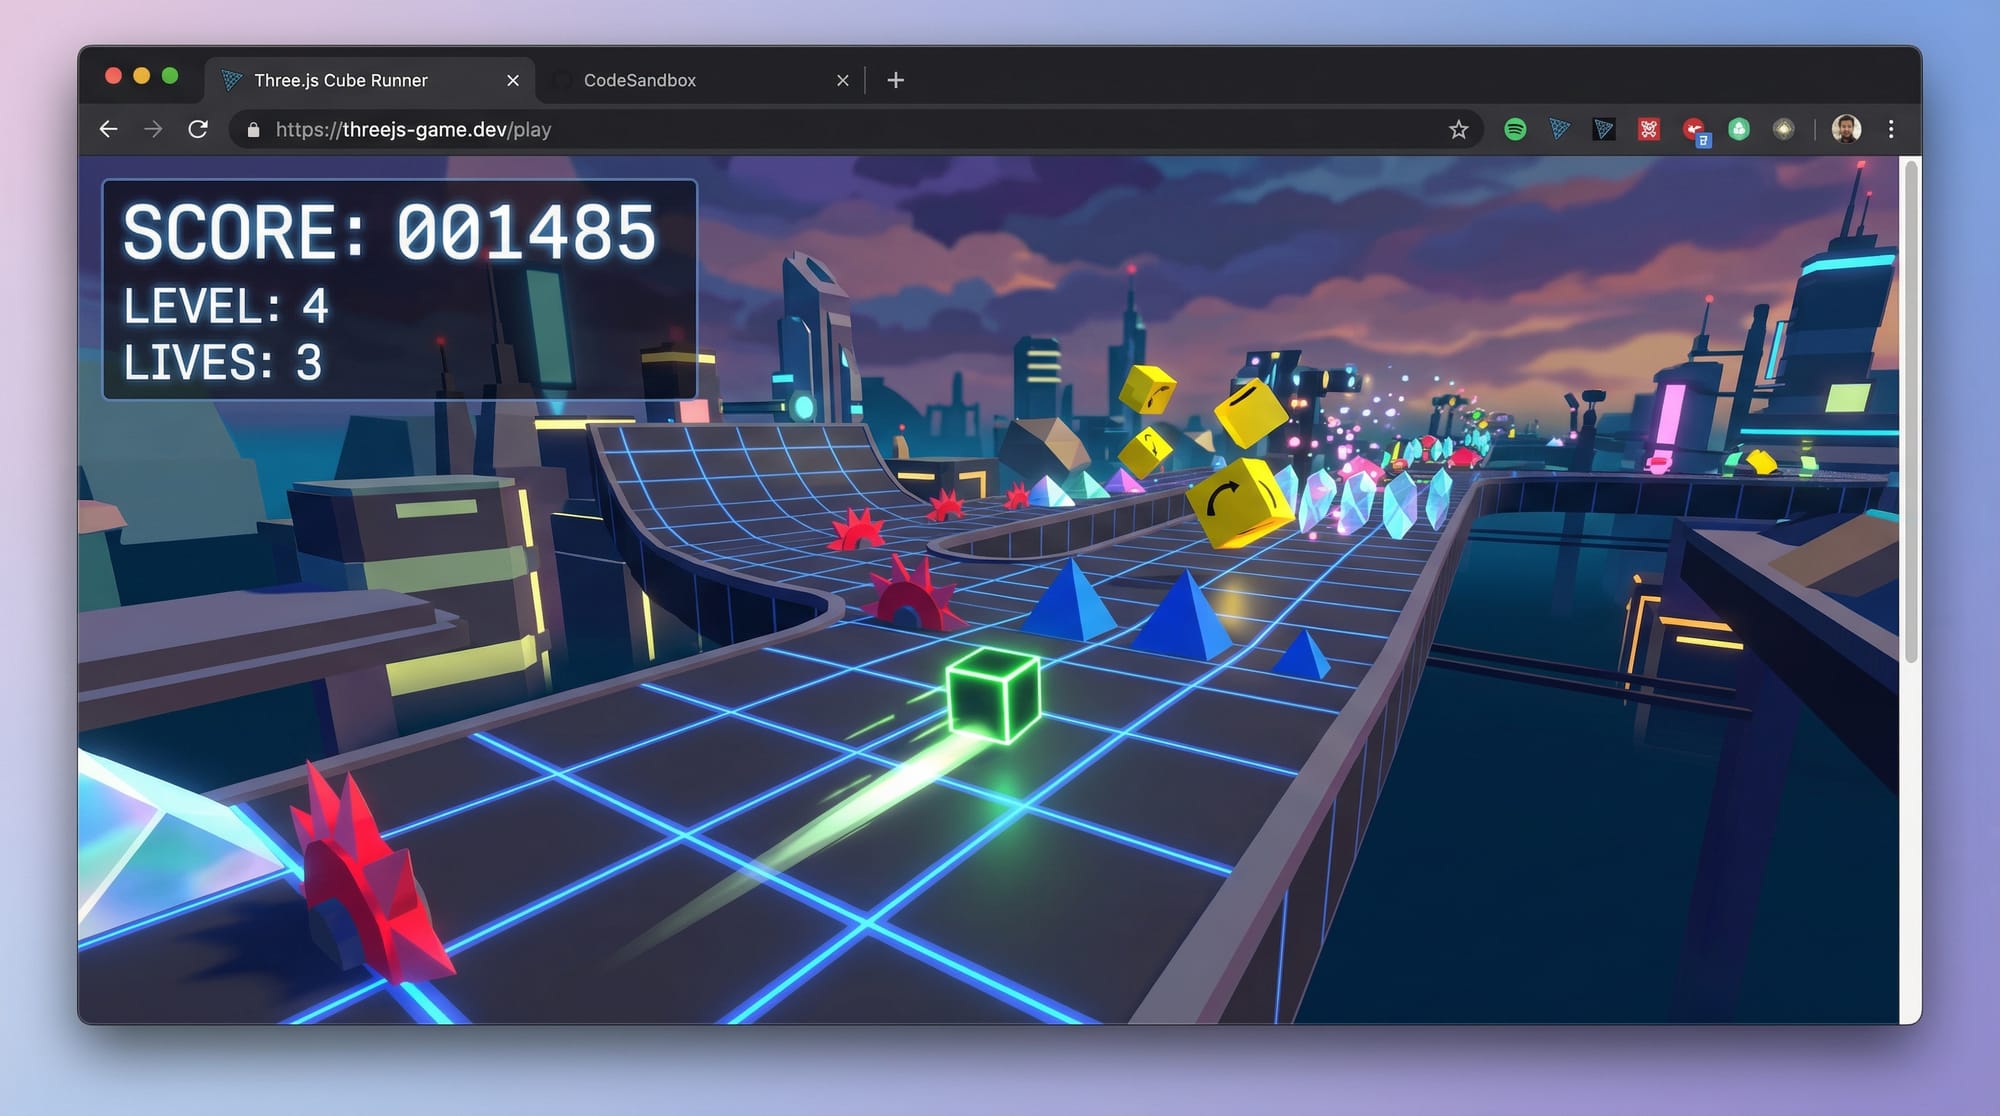Click the glowing orb extension icon
The height and width of the screenshot is (1116, 2000).
[1784, 129]
